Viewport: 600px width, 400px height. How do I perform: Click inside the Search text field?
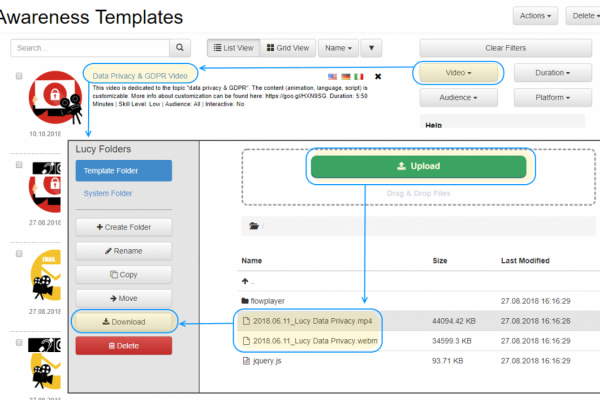coord(90,47)
